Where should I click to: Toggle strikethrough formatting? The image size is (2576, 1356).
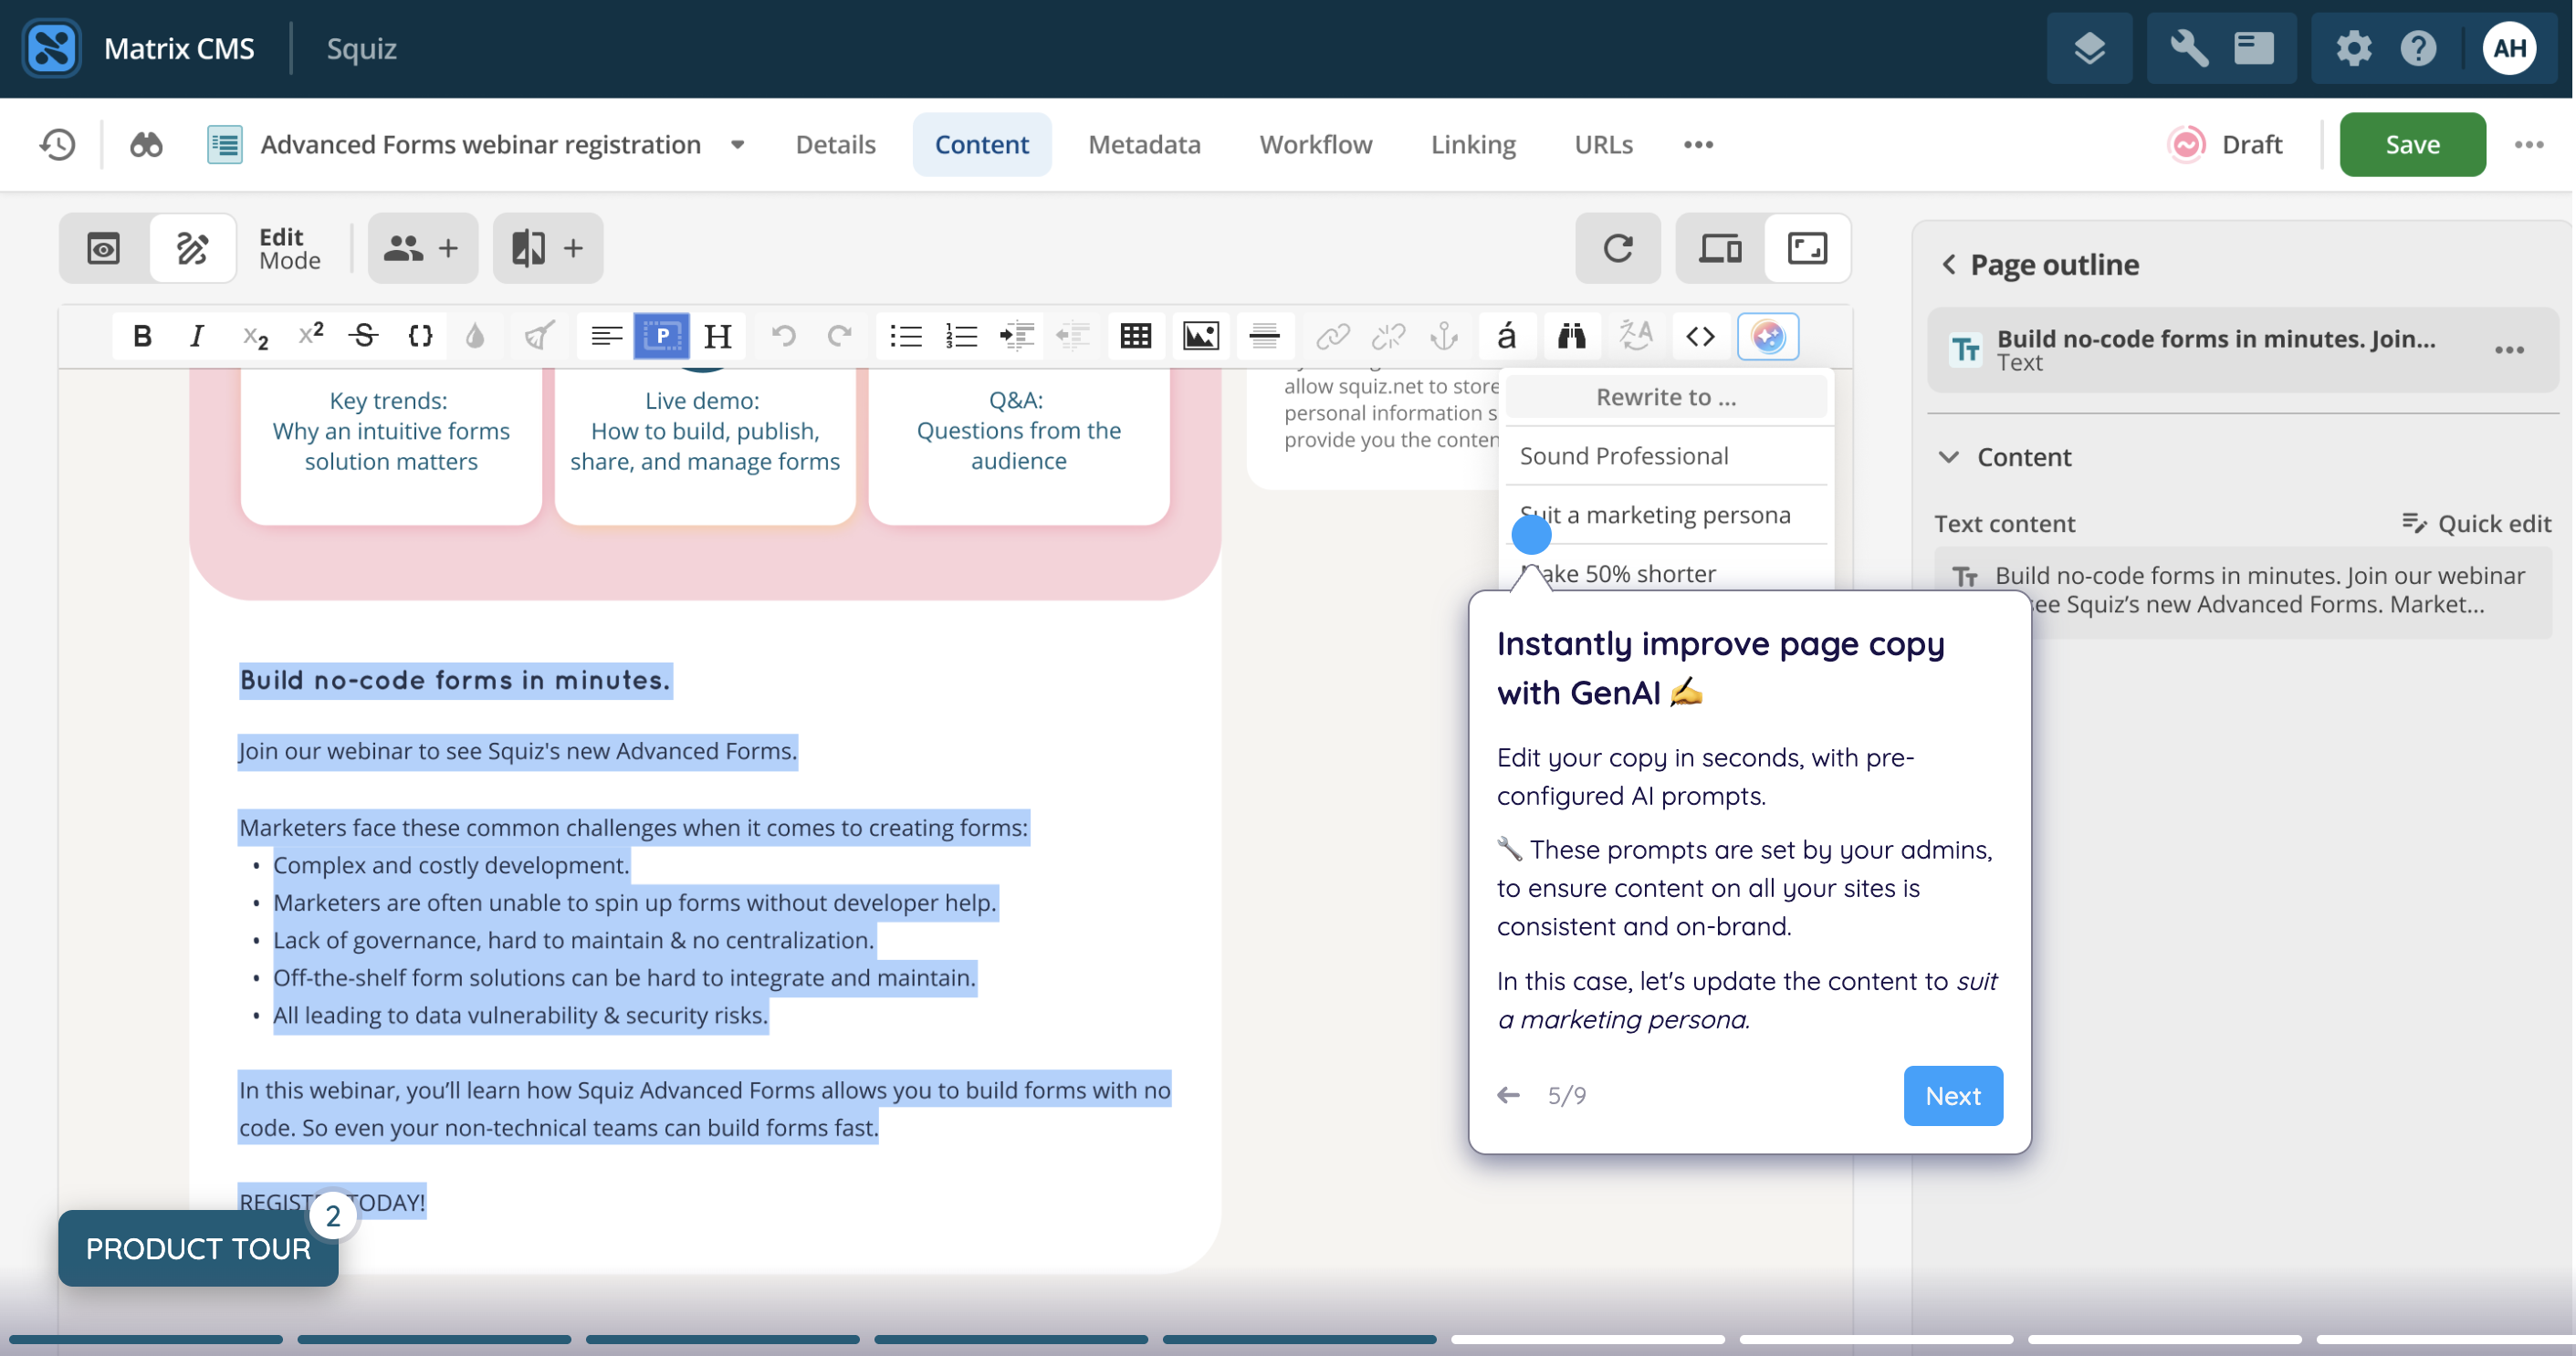[365, 336]
